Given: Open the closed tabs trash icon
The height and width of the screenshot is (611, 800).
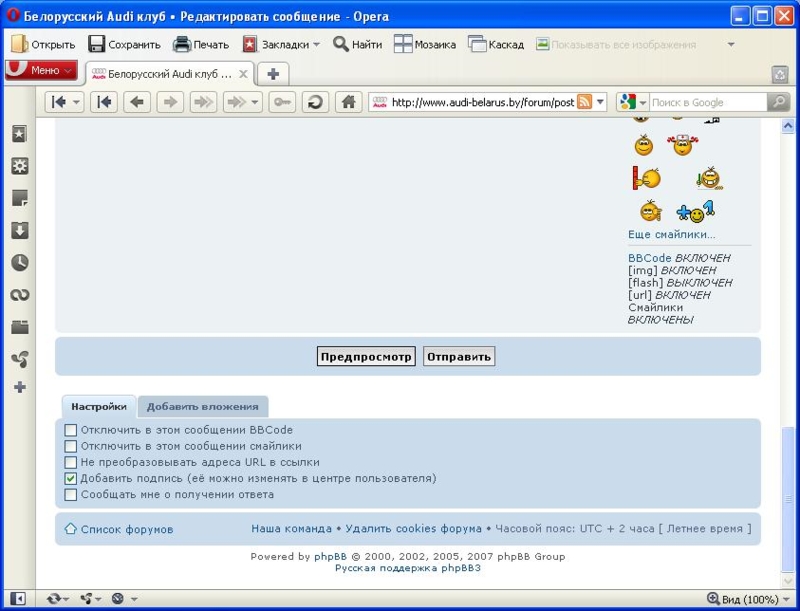Looking at the screenshot, I should point(780,74).
